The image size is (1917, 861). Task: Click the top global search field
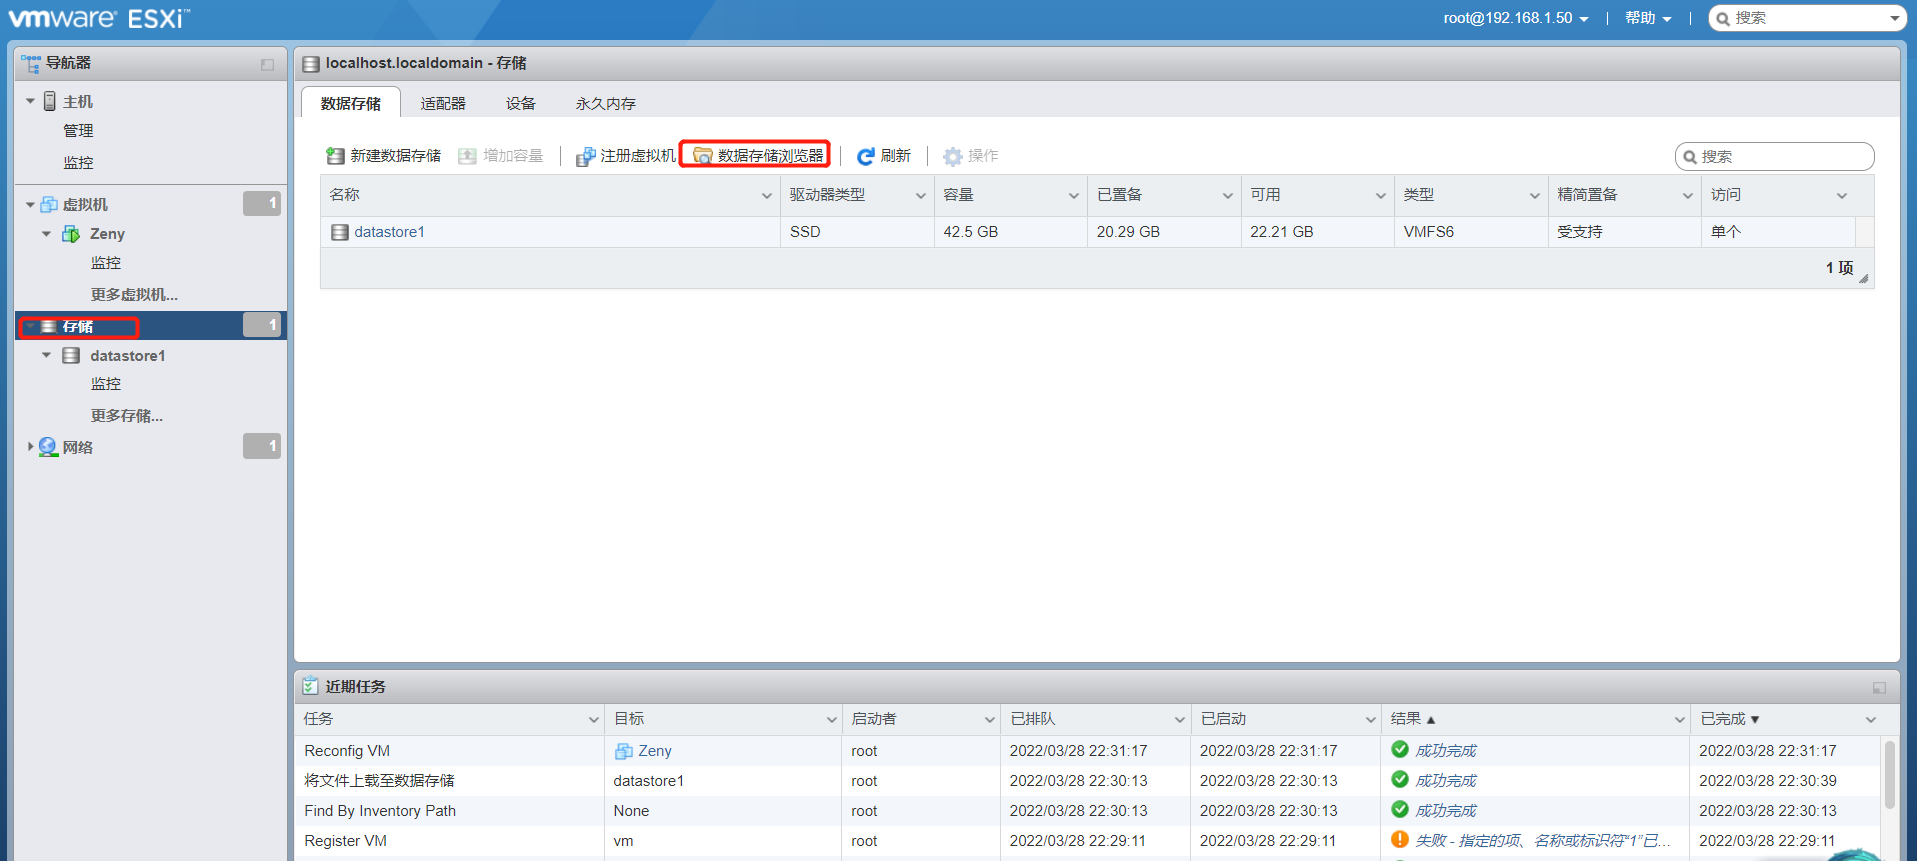point(1808,18)
